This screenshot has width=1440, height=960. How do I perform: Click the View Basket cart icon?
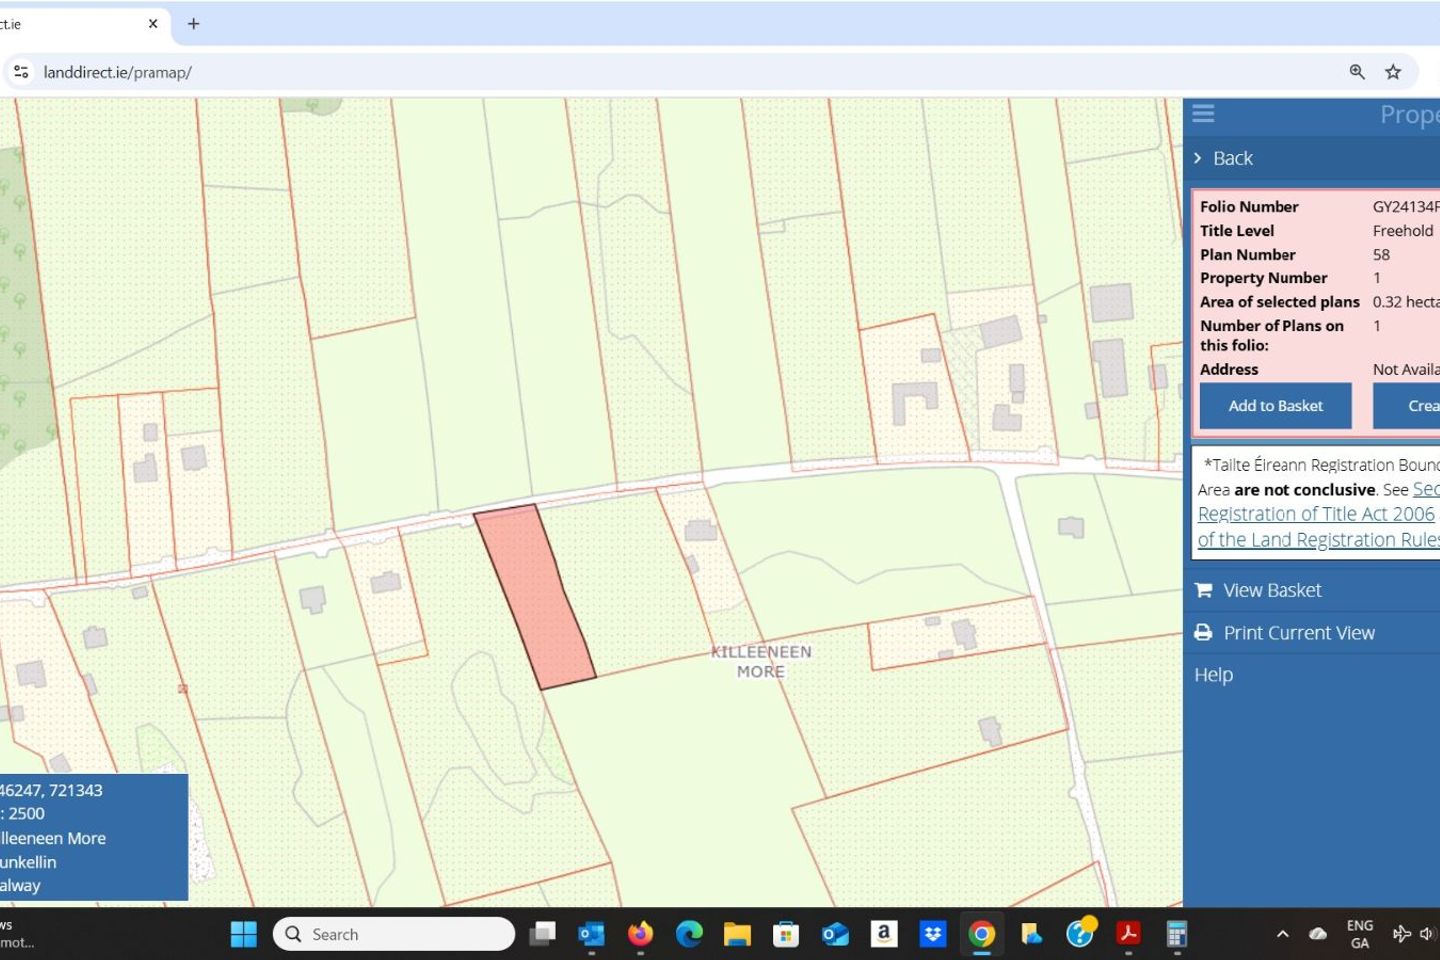(x=1203, y=590)
